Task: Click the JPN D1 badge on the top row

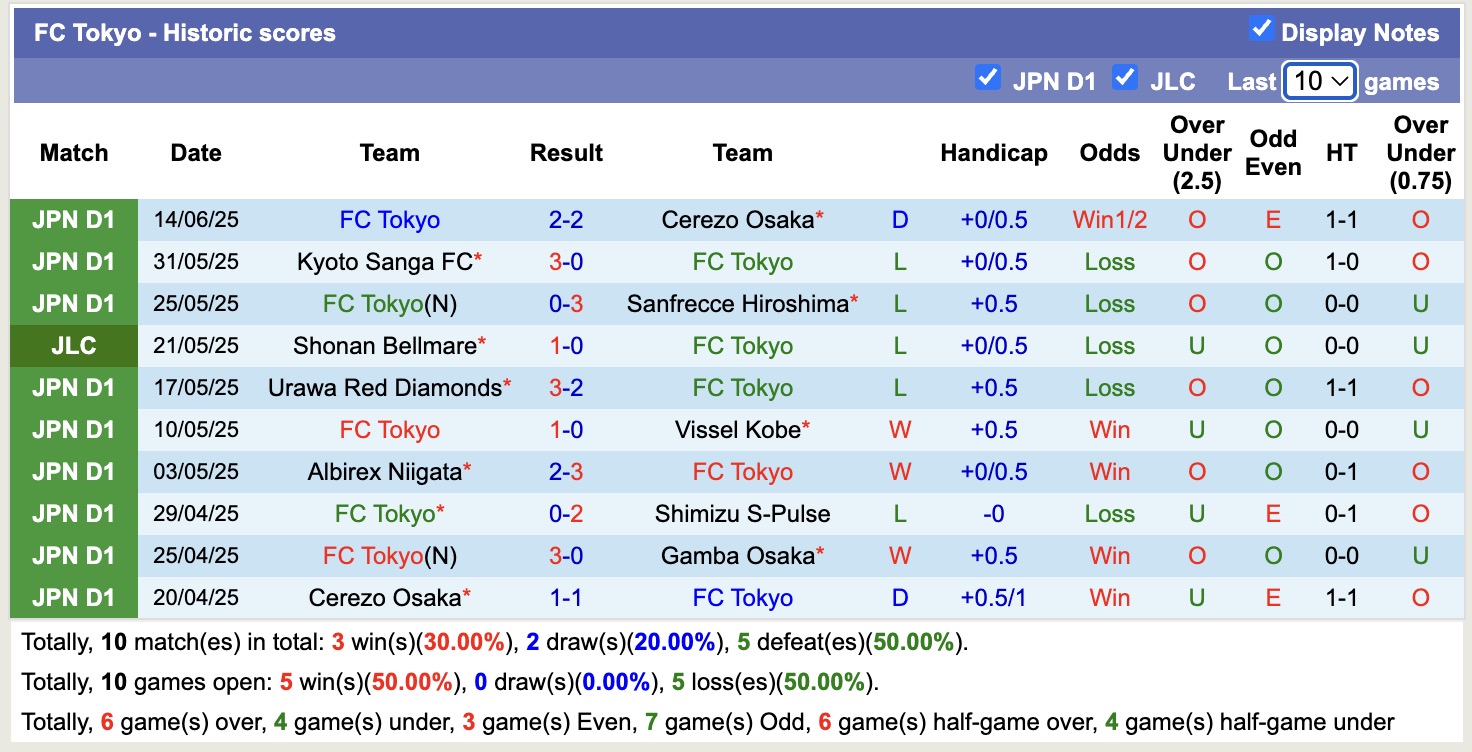Action: click(74, 219)
